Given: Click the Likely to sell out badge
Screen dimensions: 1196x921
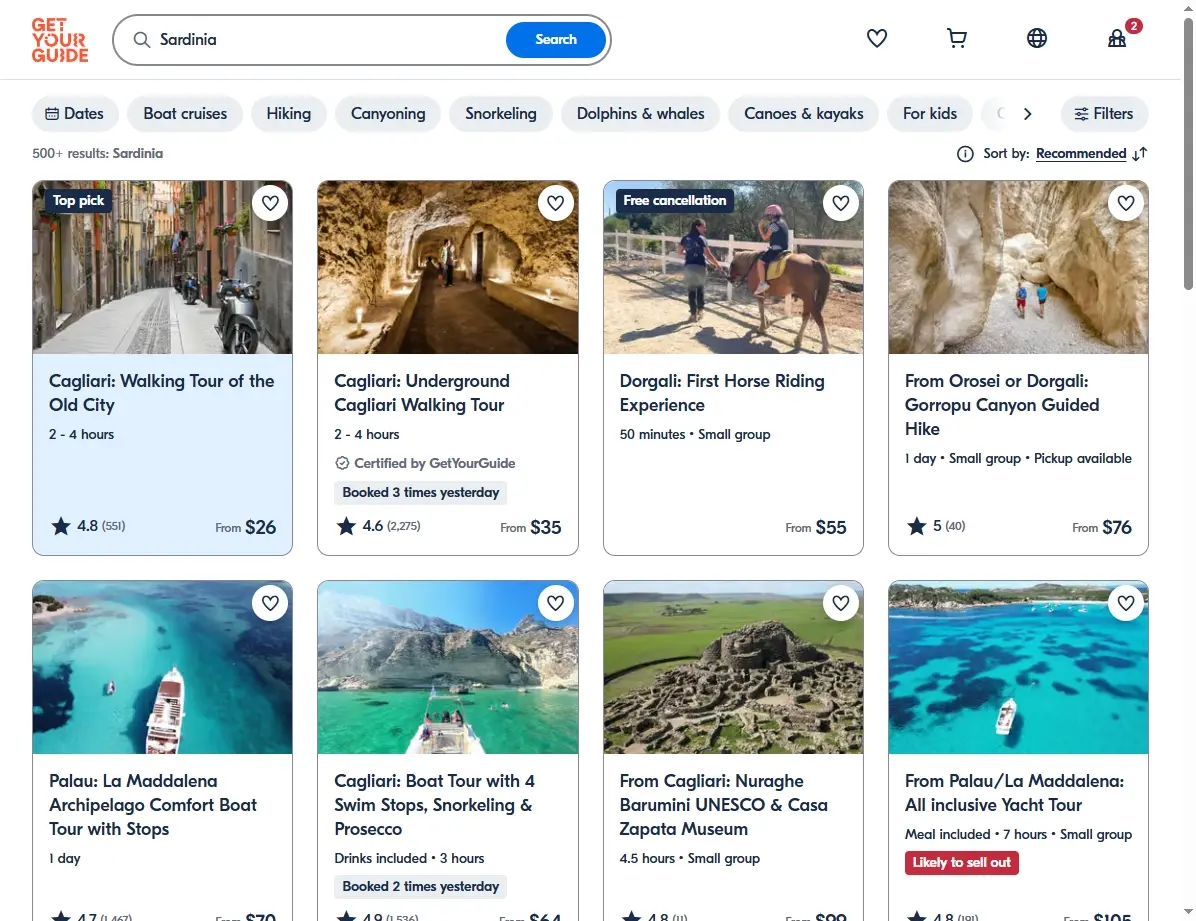Looking at the screenshot, I should [962, 863].
